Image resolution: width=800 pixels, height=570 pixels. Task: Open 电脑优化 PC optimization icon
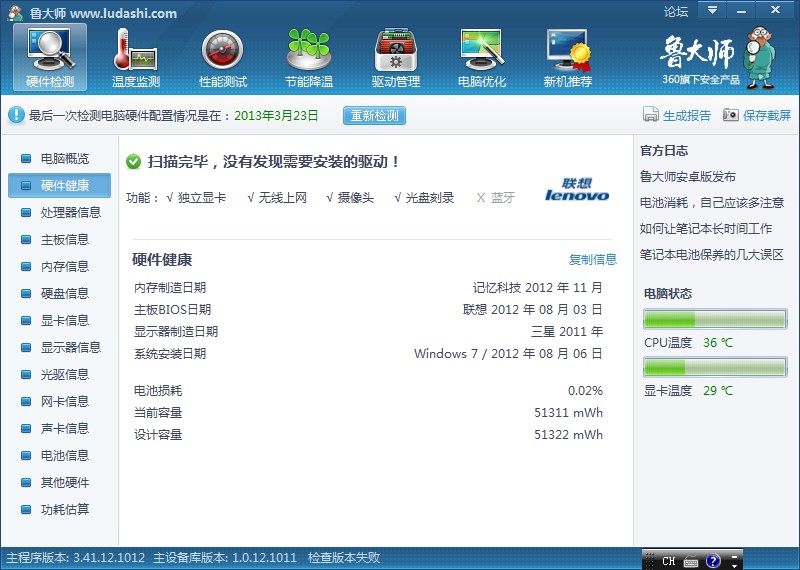click(482, 49)
